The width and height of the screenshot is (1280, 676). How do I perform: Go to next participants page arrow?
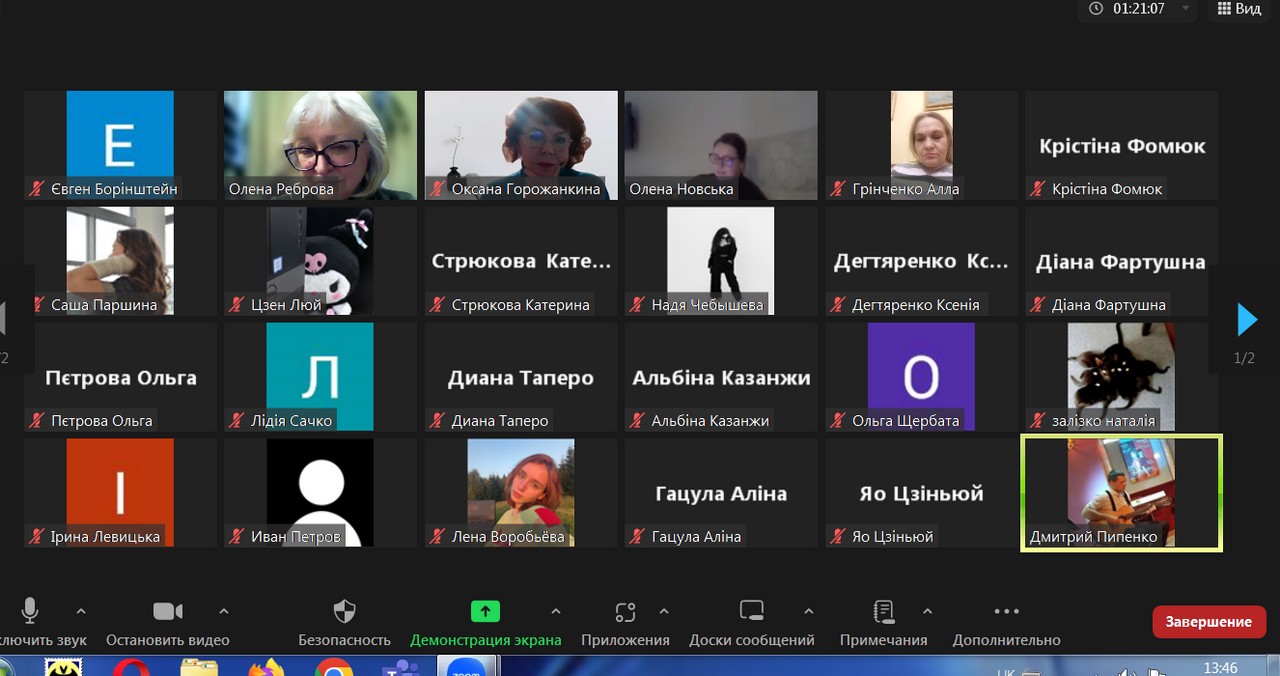[x=1246, y=319]
